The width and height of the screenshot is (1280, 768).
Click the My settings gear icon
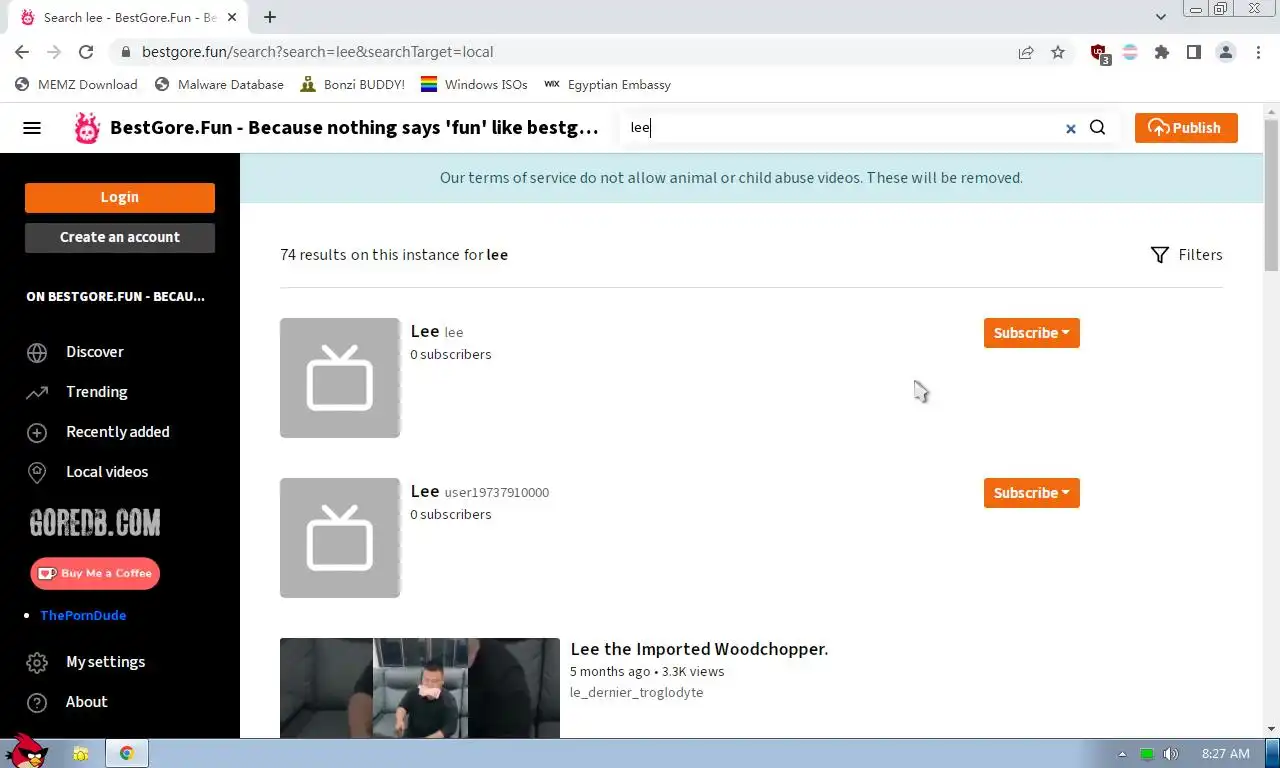[x=37, y=662]
